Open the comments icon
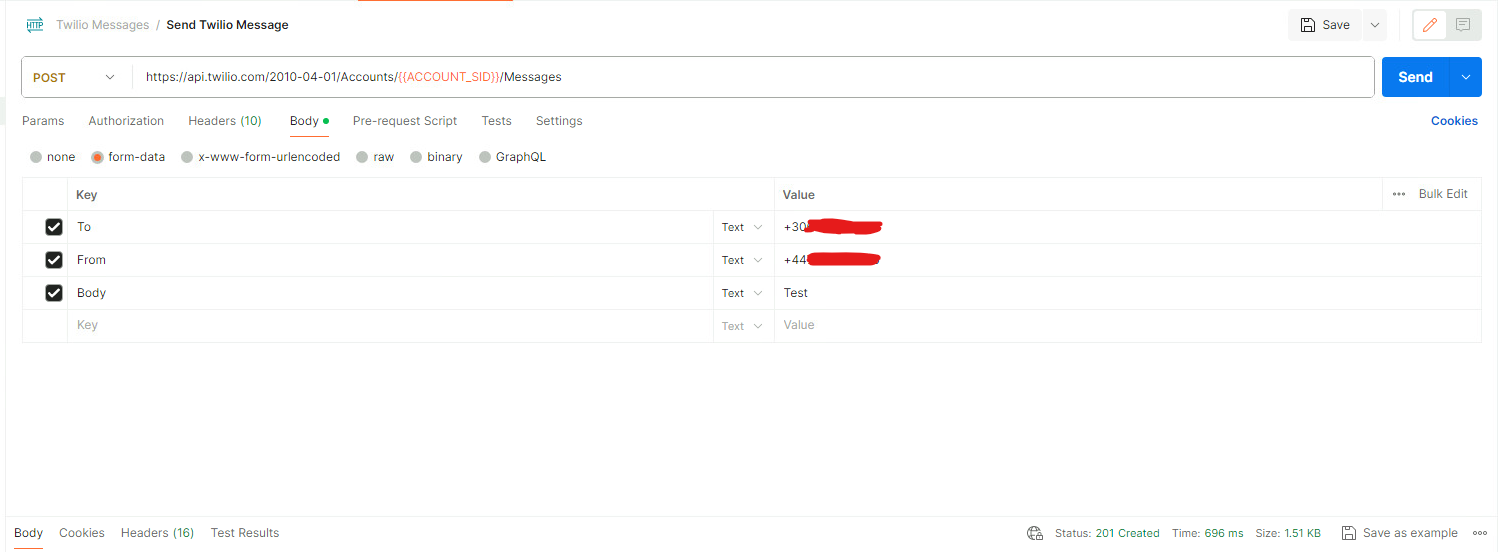This screenshot has width=1498, height=552. point(1463,25)
